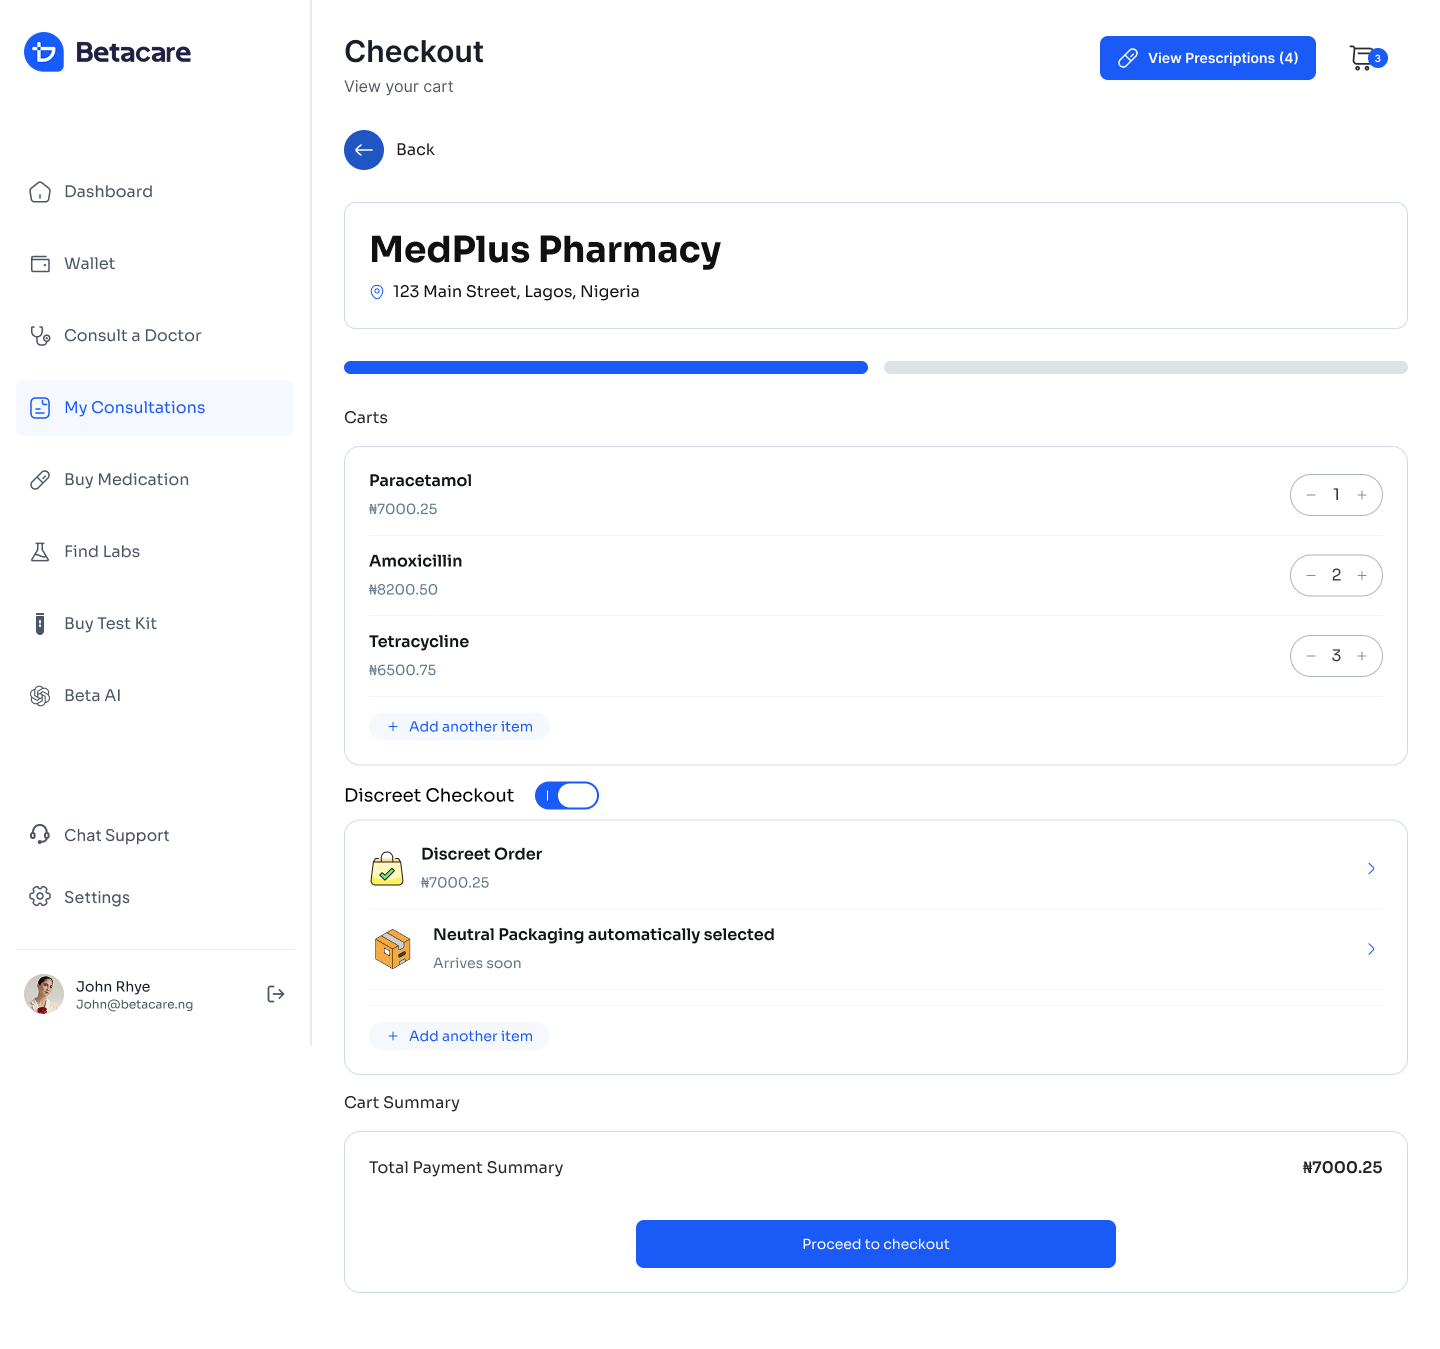Click the Beta AI swirl icon
The image size is (1440, 1349).
[40, 696]
